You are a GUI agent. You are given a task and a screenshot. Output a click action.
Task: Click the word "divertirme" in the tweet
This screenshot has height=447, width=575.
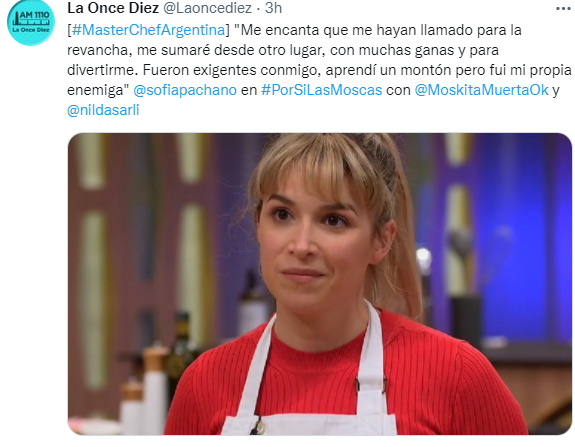[103, 70]
